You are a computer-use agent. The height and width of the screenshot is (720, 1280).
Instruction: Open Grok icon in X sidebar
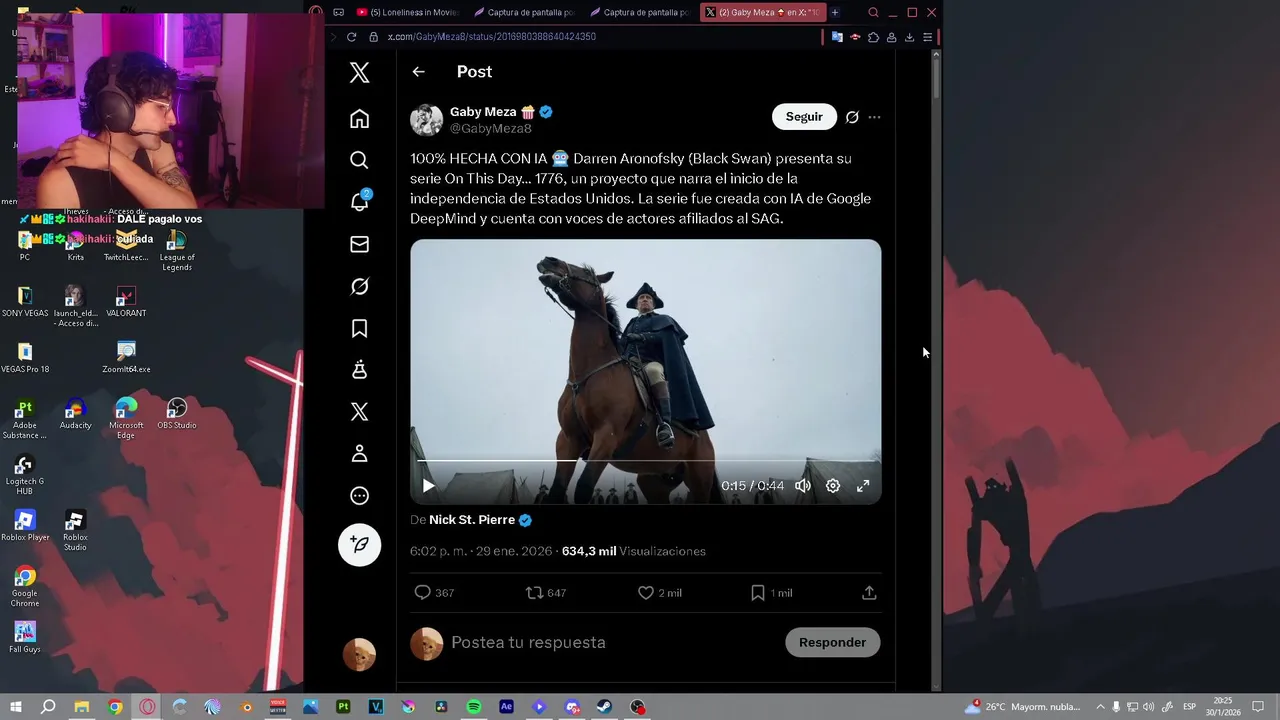pyautogui.click(x=360, y=286)
